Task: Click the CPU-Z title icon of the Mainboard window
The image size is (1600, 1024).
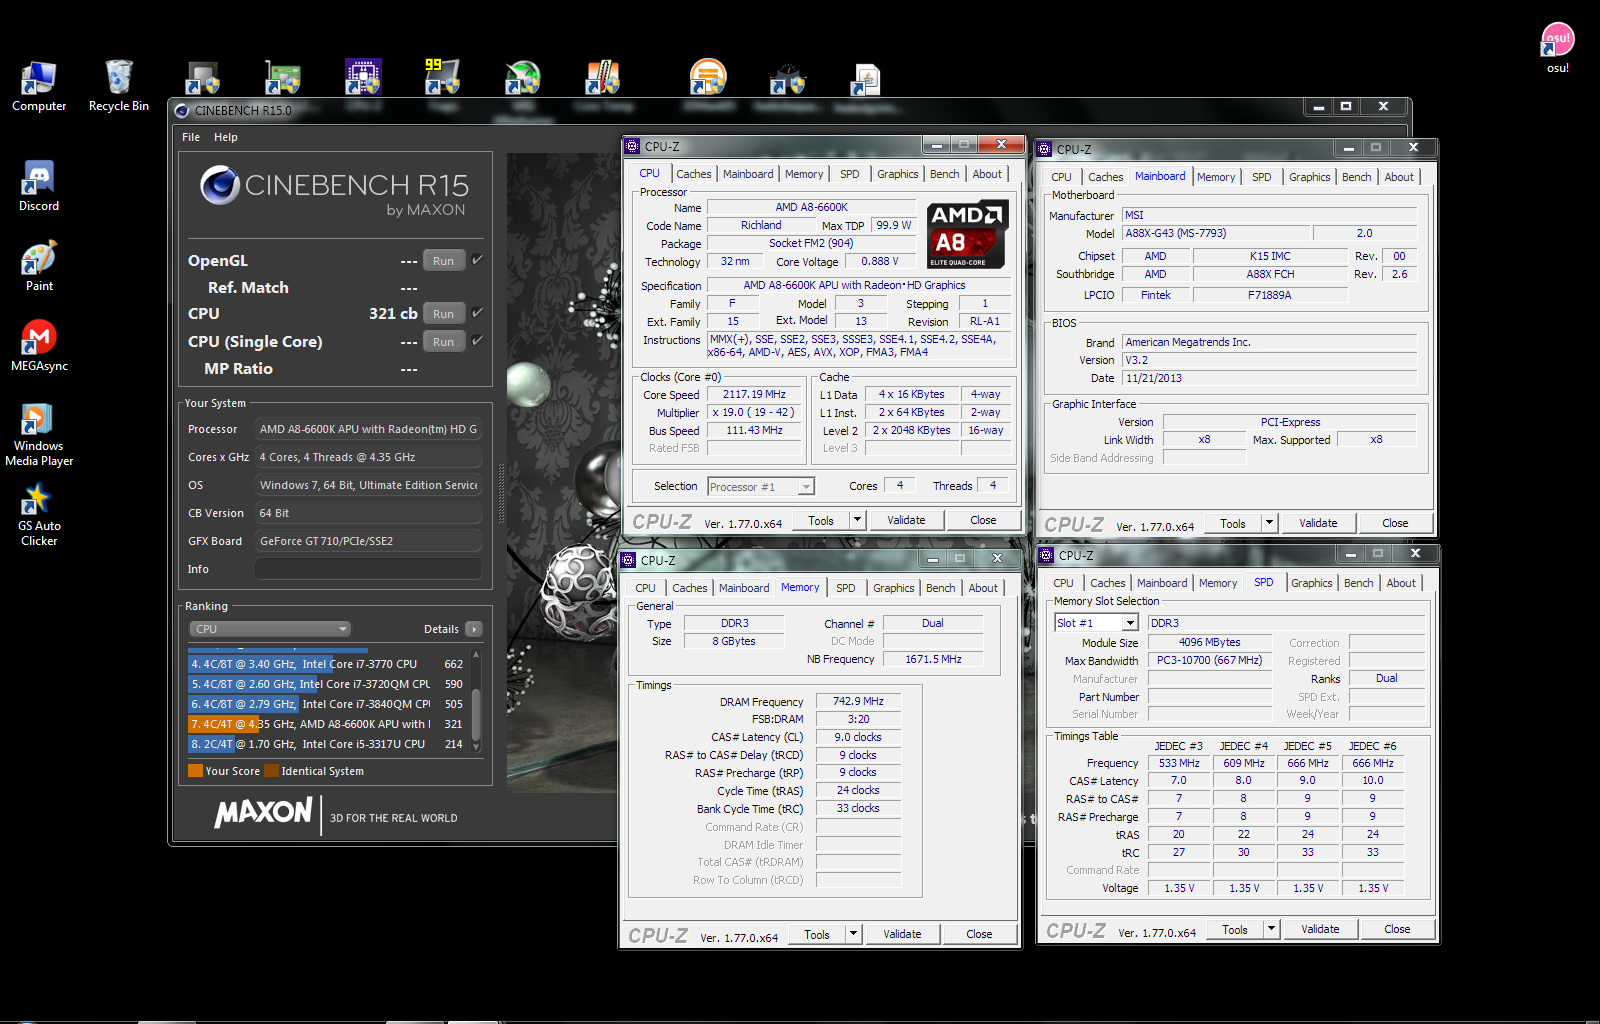Action: pyautogui.click(x=1045, y=149)
